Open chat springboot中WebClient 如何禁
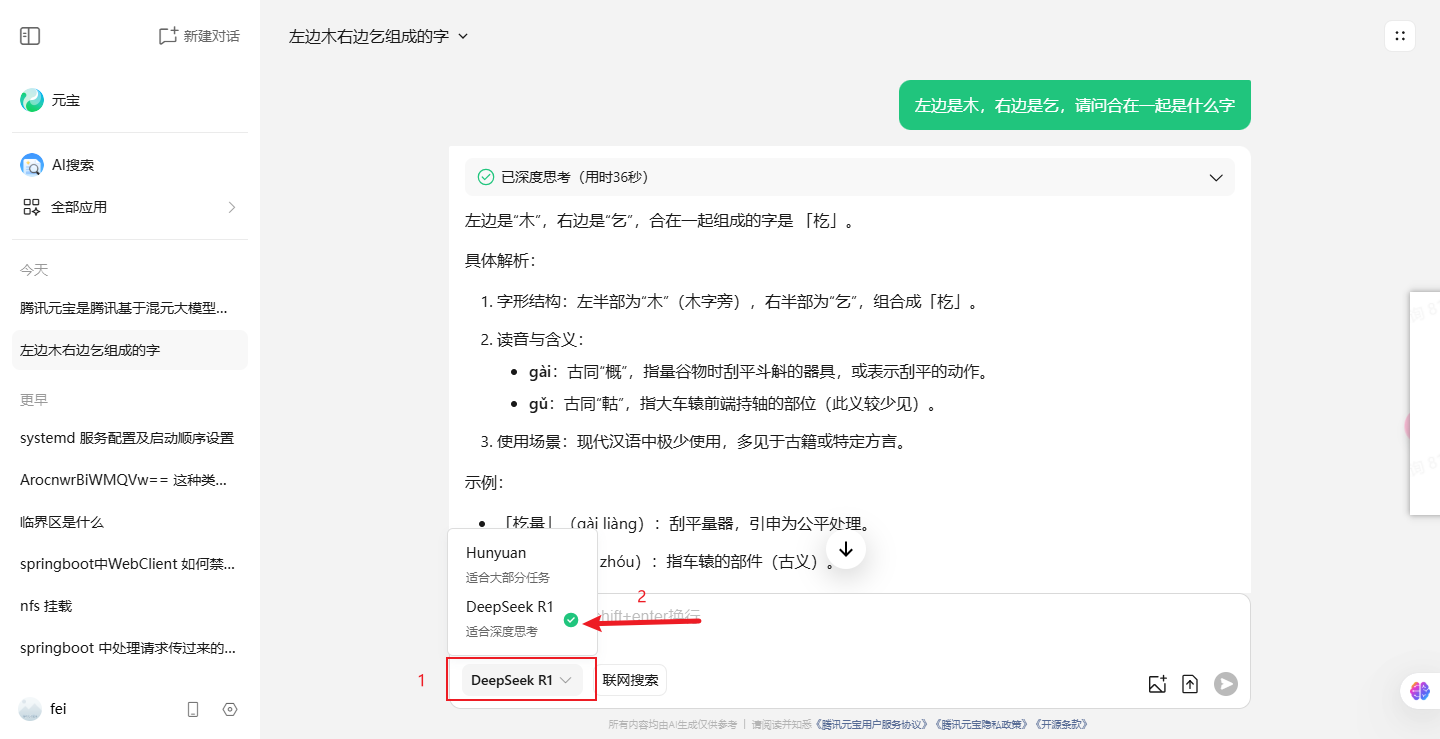The height and width of the screenshot is (739, 1440). 130,564
